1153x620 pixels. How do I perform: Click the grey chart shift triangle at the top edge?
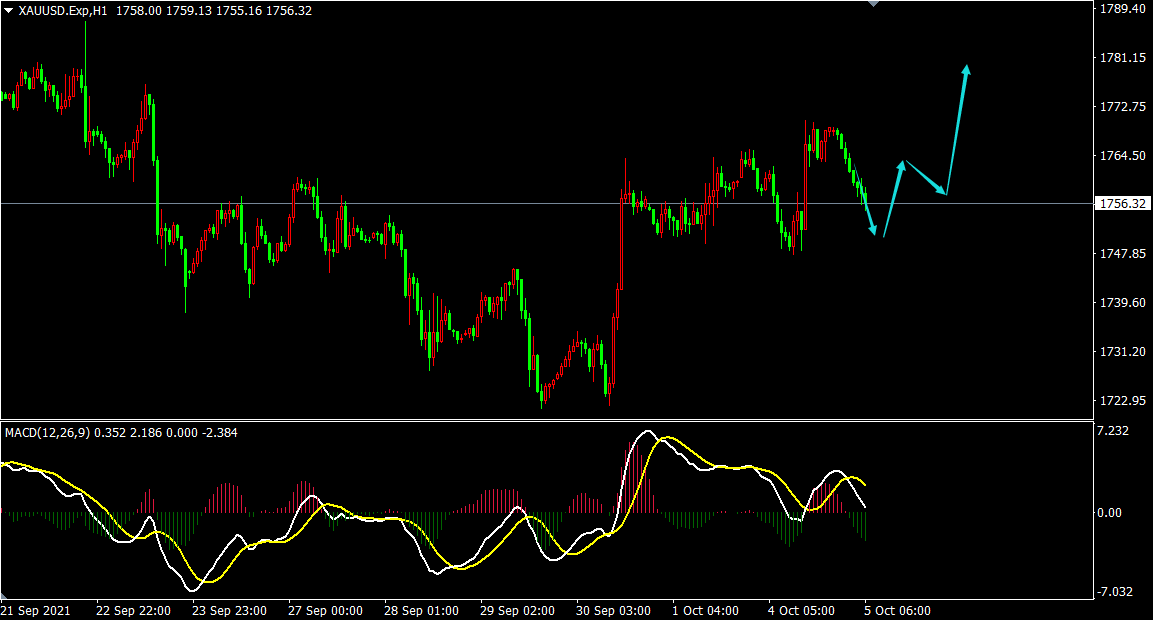[874, 4]
